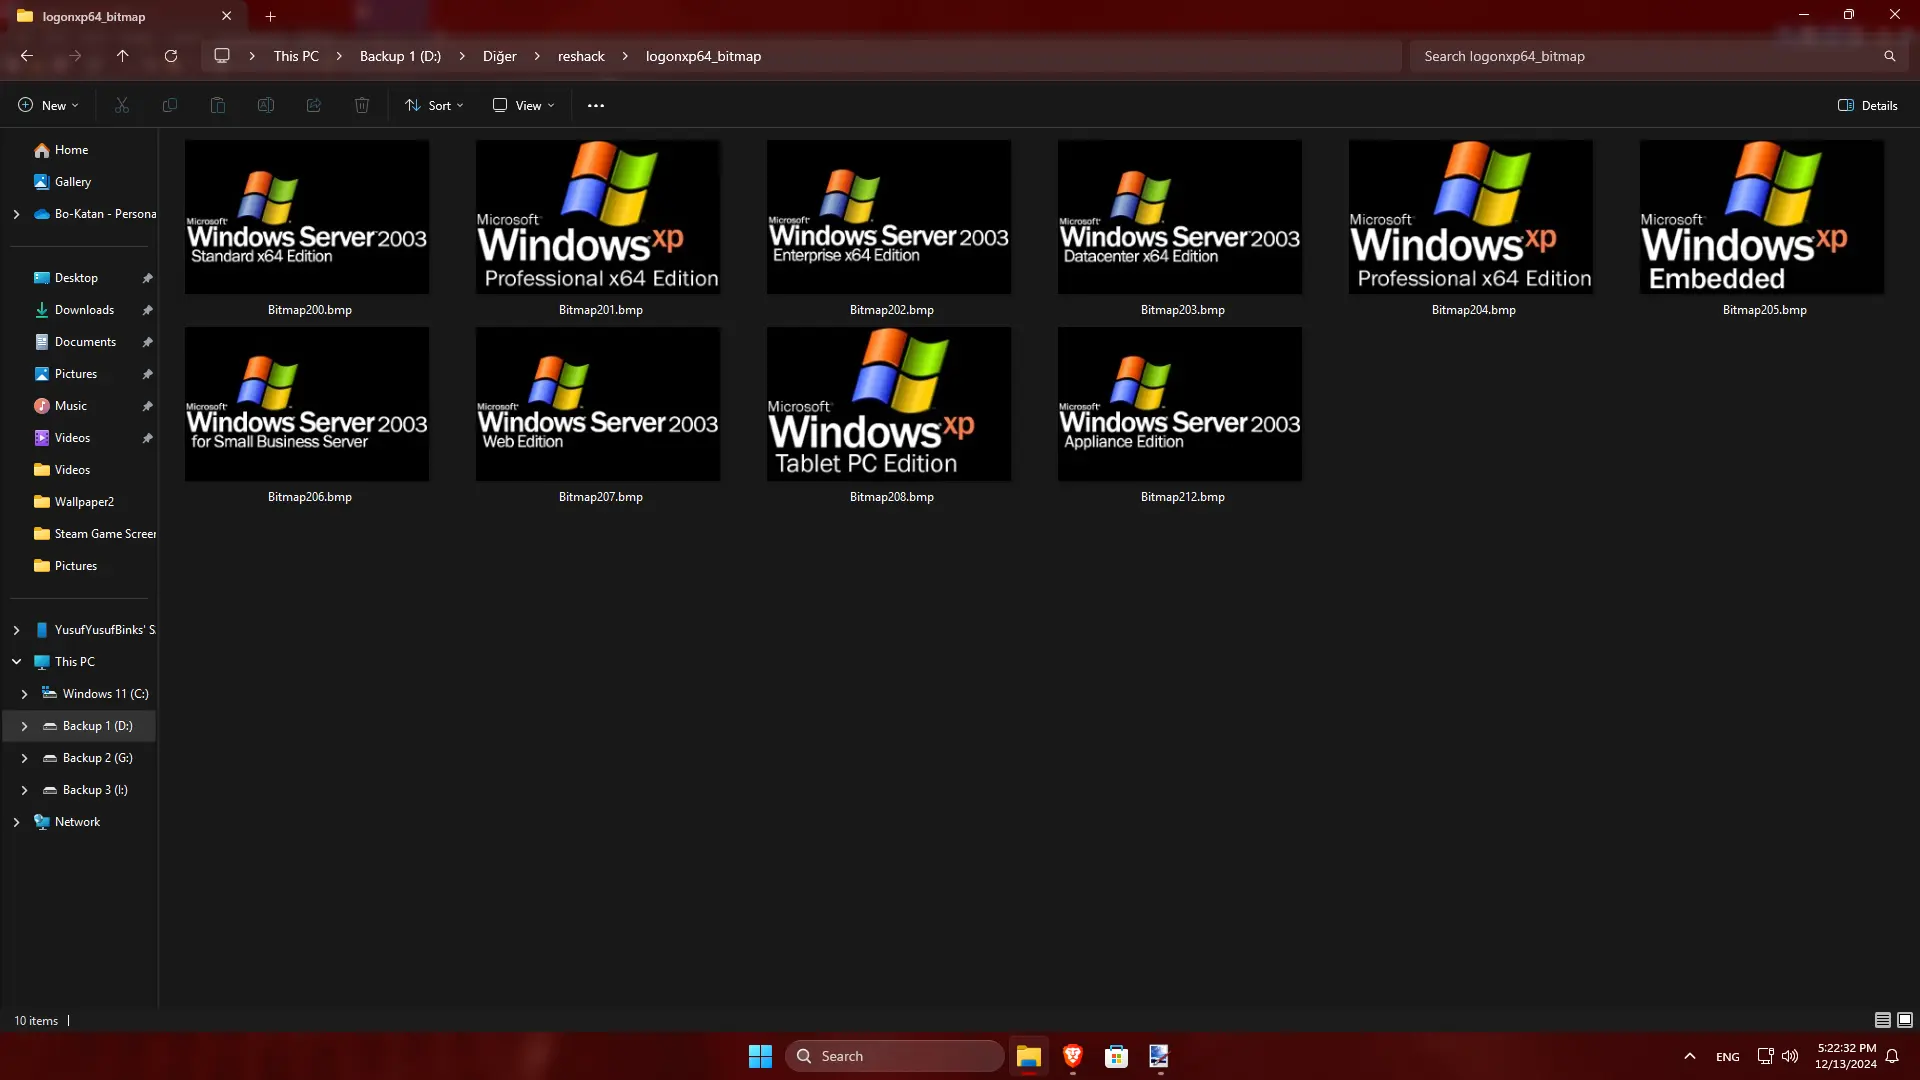Refresh the current folder view
Image resolution: width=1920 pixels, height=1080 pixels.
coord(171,56)
